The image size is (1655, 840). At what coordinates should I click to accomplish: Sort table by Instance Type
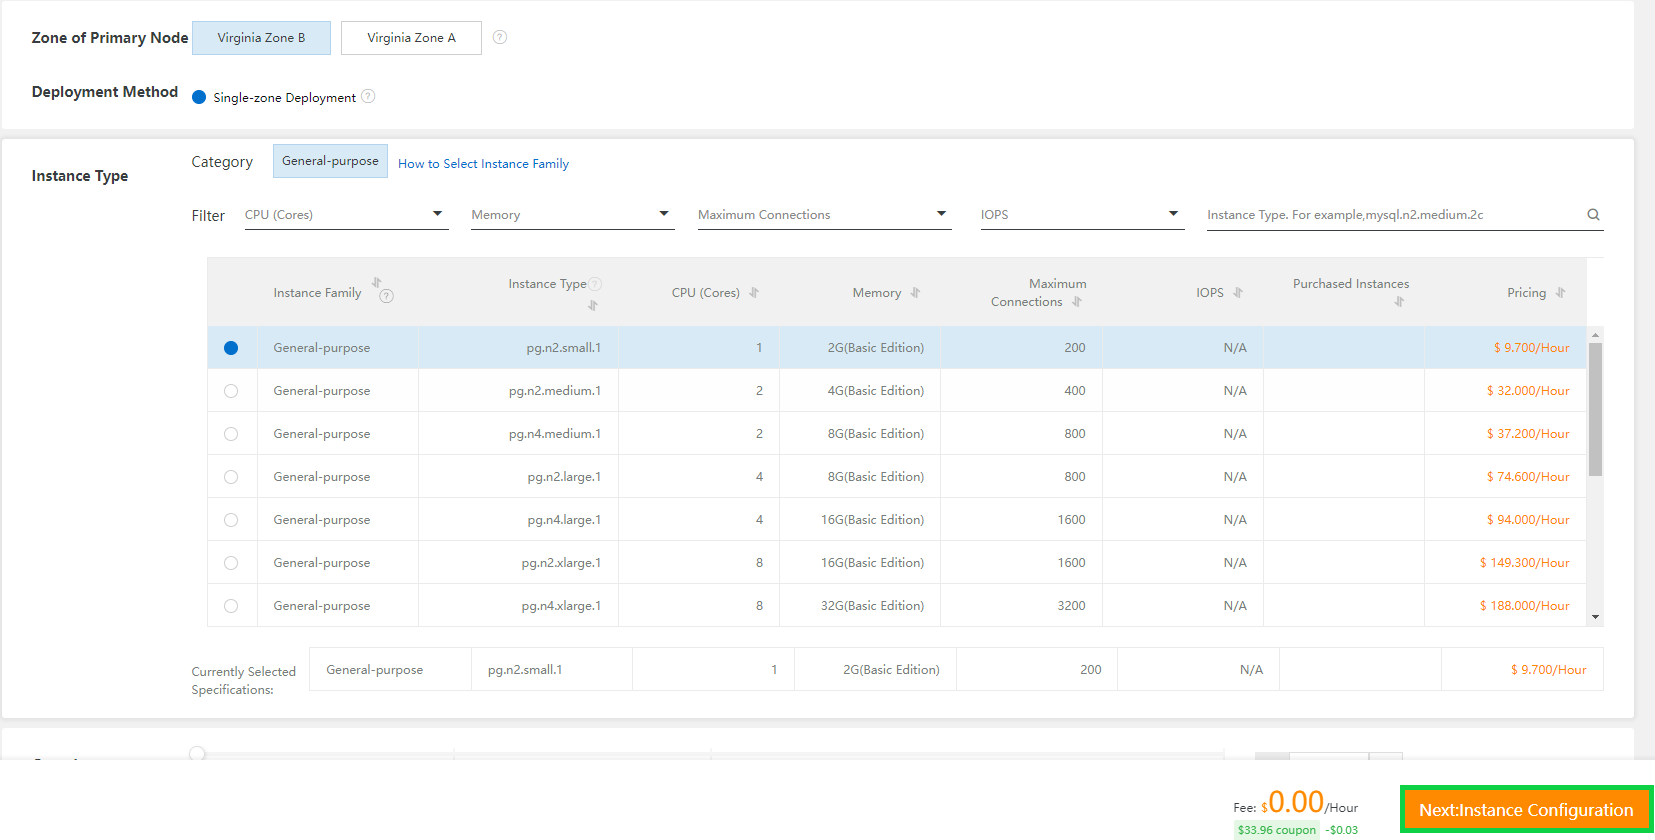pos(593,305)
